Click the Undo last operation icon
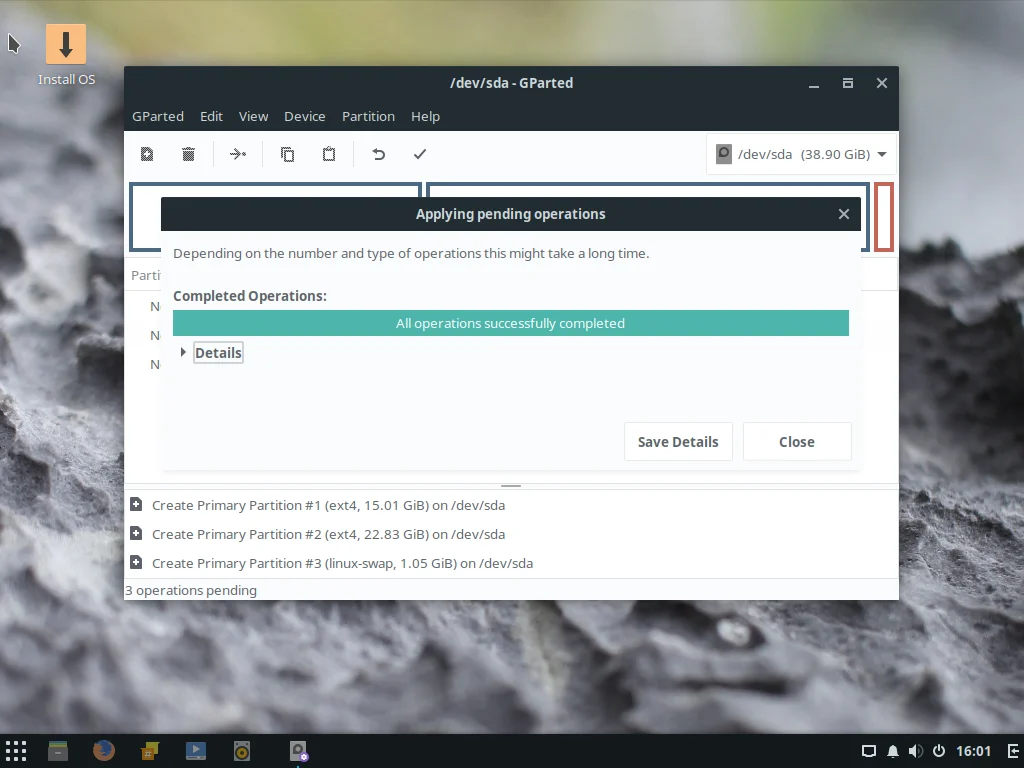This screenshot has width=1024, height=768. click(x=379, y=154)
